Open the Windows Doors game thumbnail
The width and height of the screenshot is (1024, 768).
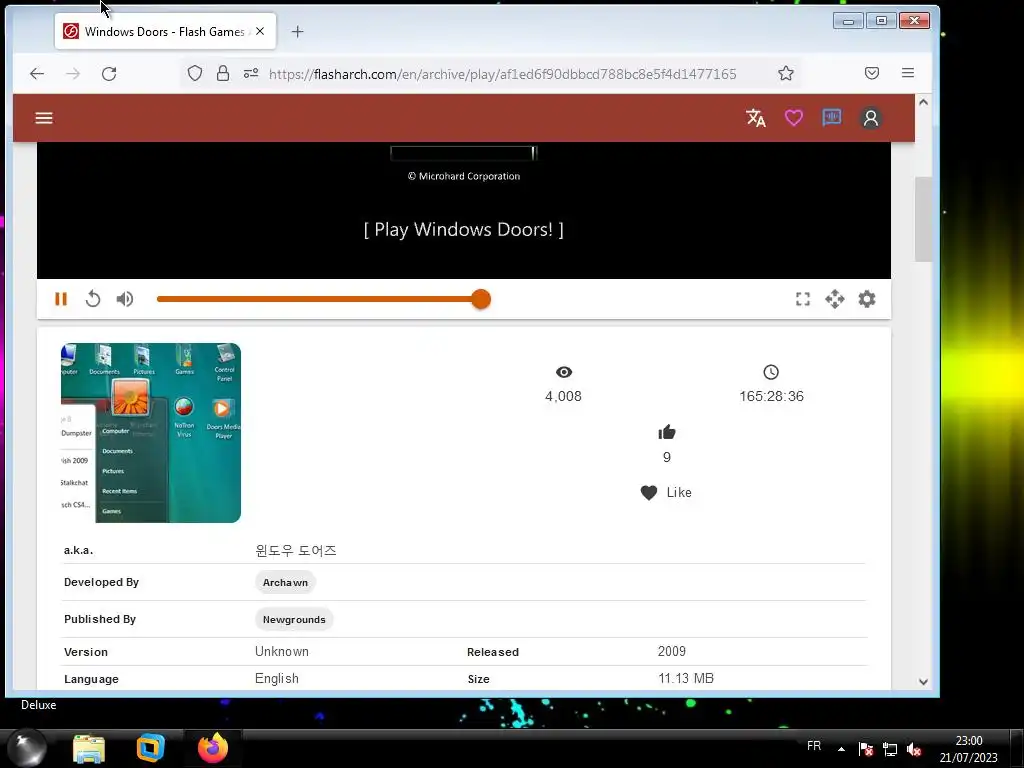tap(151, 432)
